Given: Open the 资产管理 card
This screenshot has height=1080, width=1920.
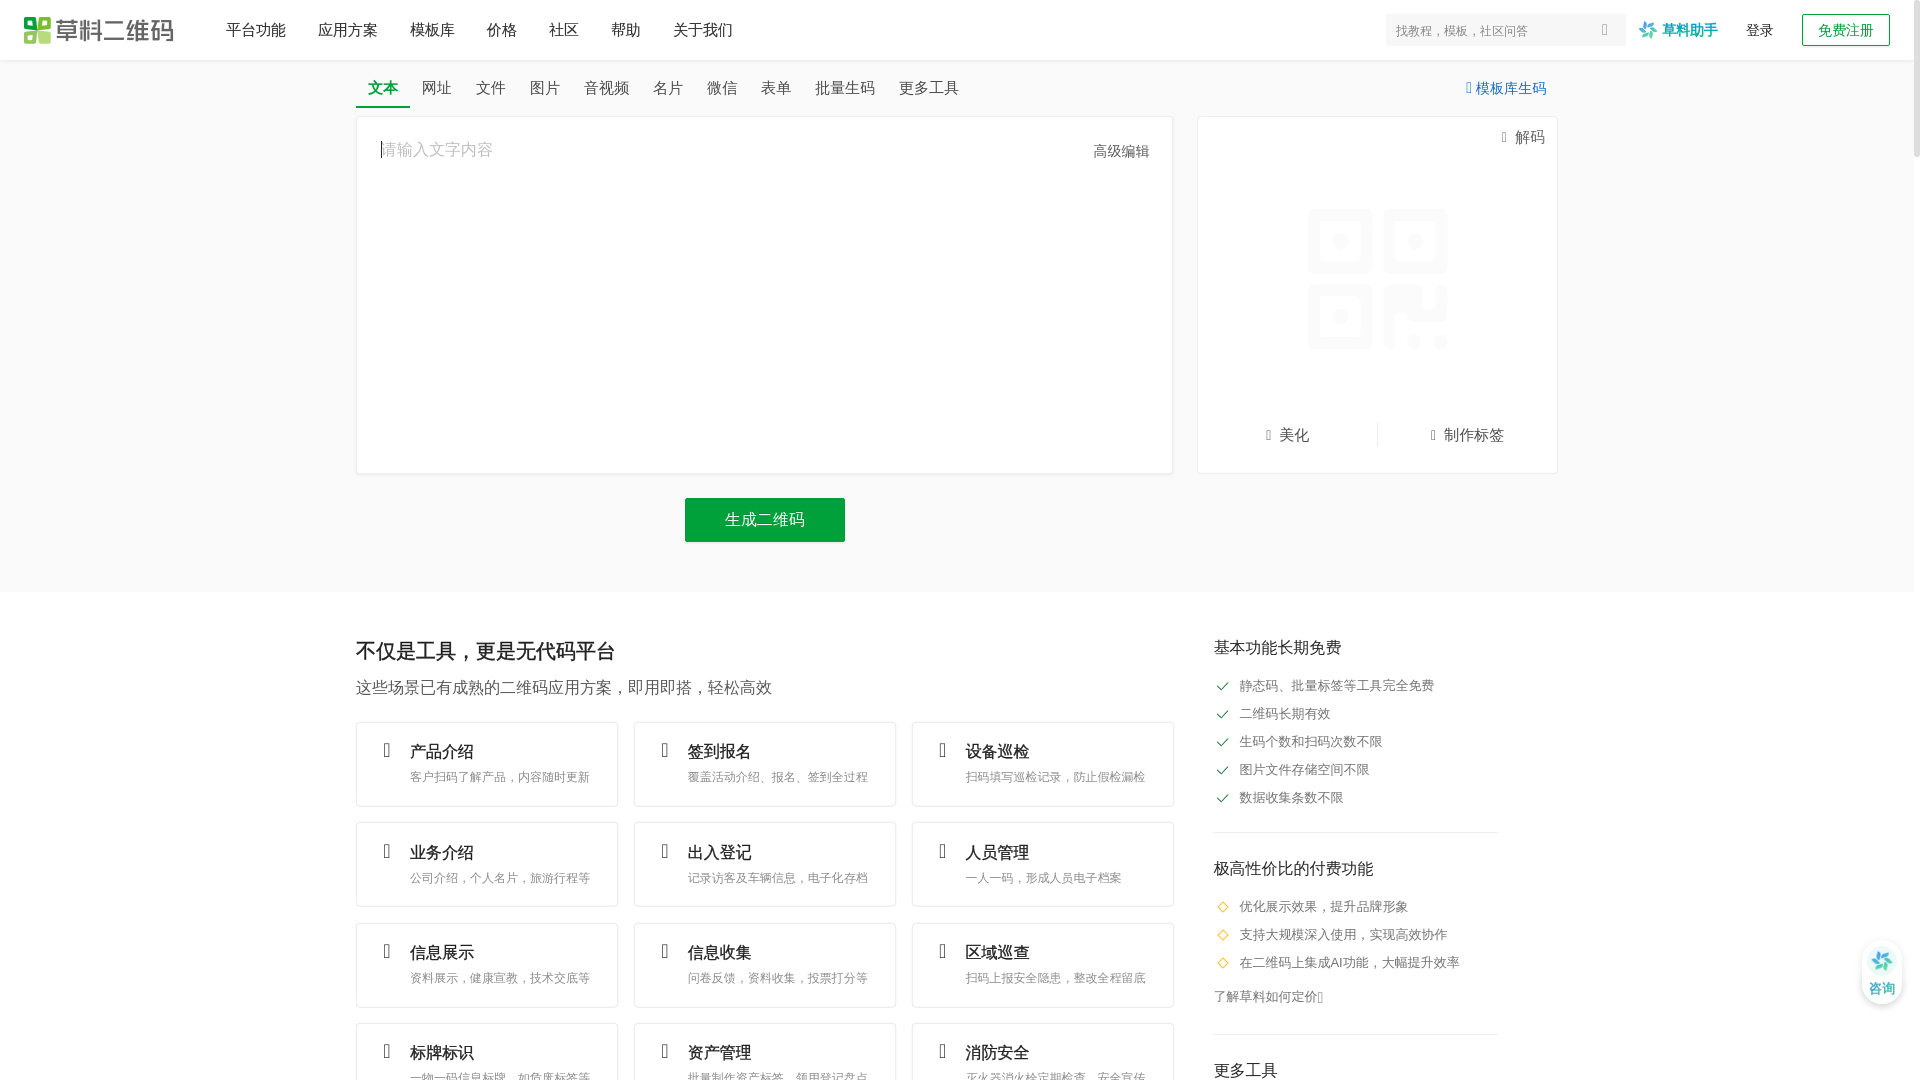Looking at the screenshot, I should coord(765,1052).
